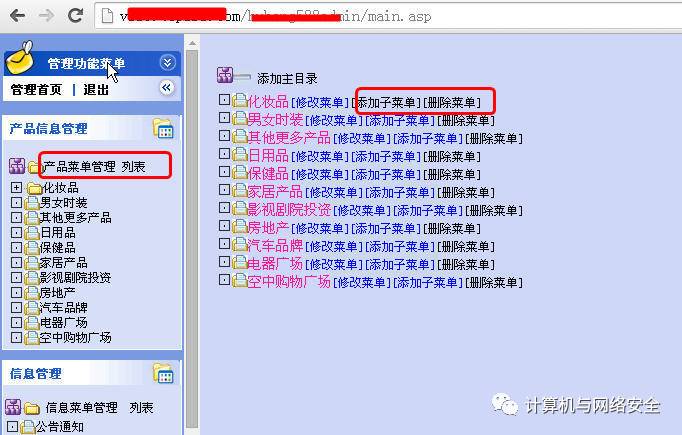
Task: Collapse 管理功能菜单 with double-chevron icon
Action: click(167, 63)
